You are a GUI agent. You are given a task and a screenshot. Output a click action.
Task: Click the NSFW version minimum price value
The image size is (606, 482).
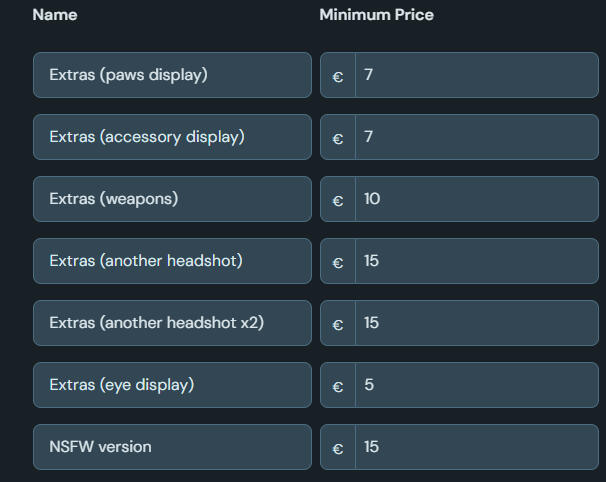tap(476, 447)
